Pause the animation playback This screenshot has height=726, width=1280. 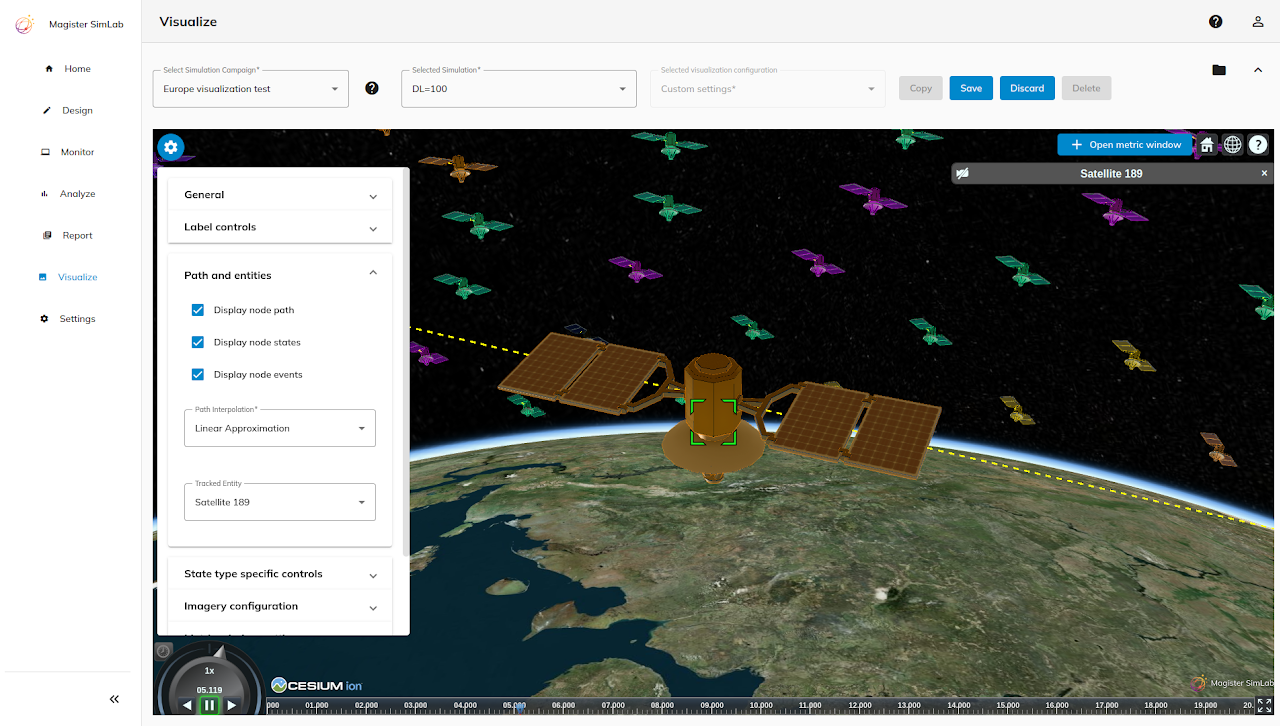point(209,705)
